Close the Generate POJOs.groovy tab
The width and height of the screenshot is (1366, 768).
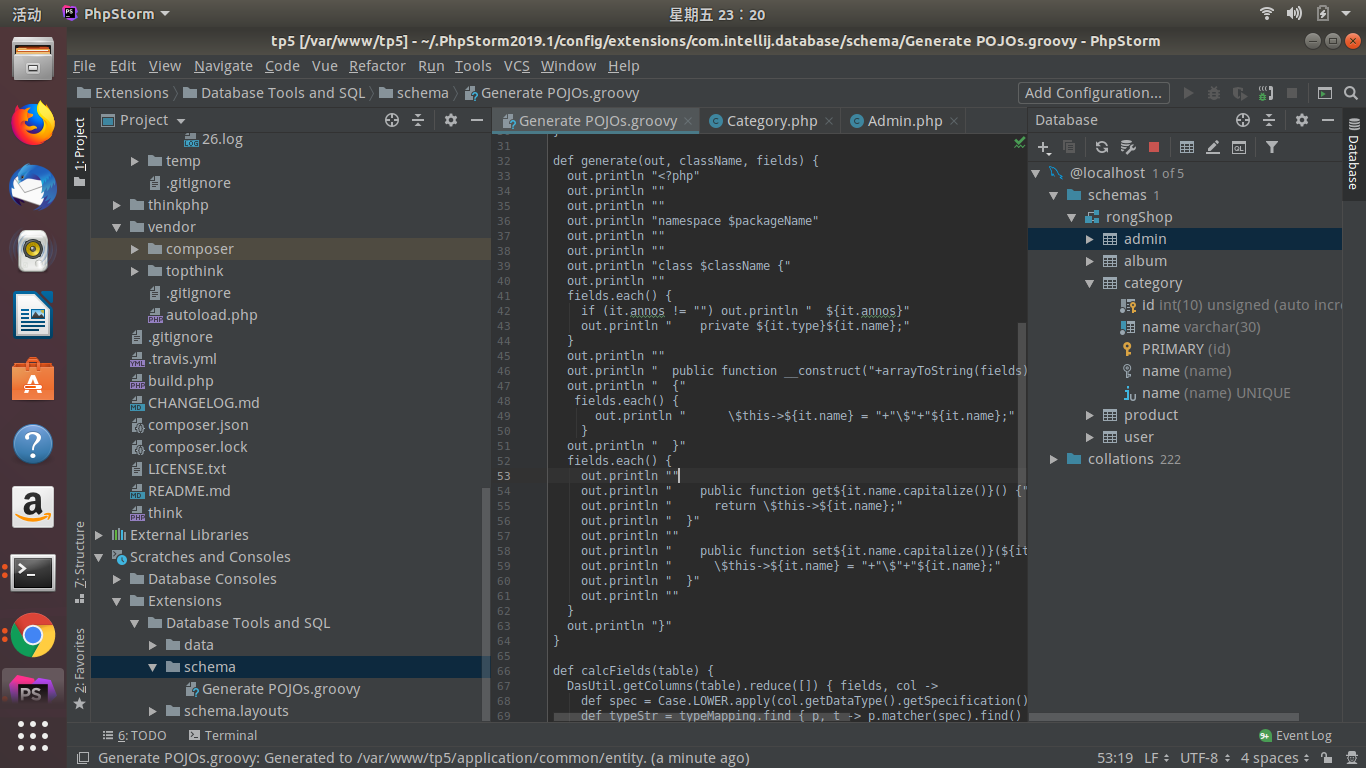pos(688,121)
